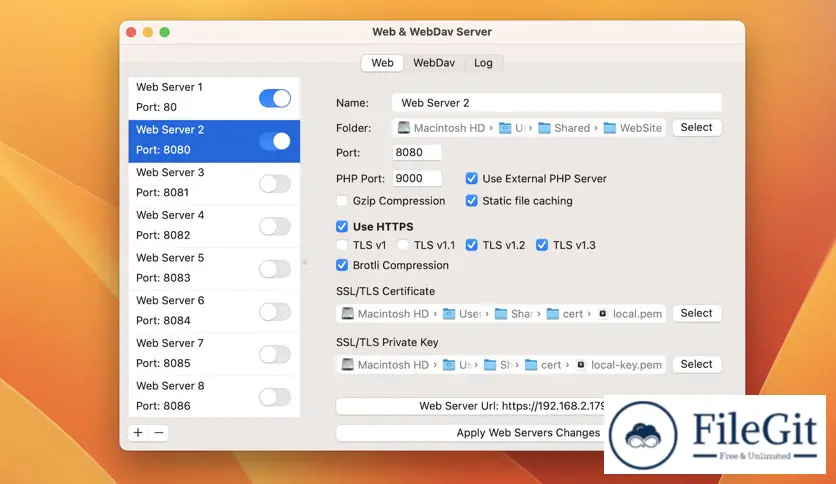Enable the Web Server 3 switch
Viewport: 836px width, 484px height.
274,183
